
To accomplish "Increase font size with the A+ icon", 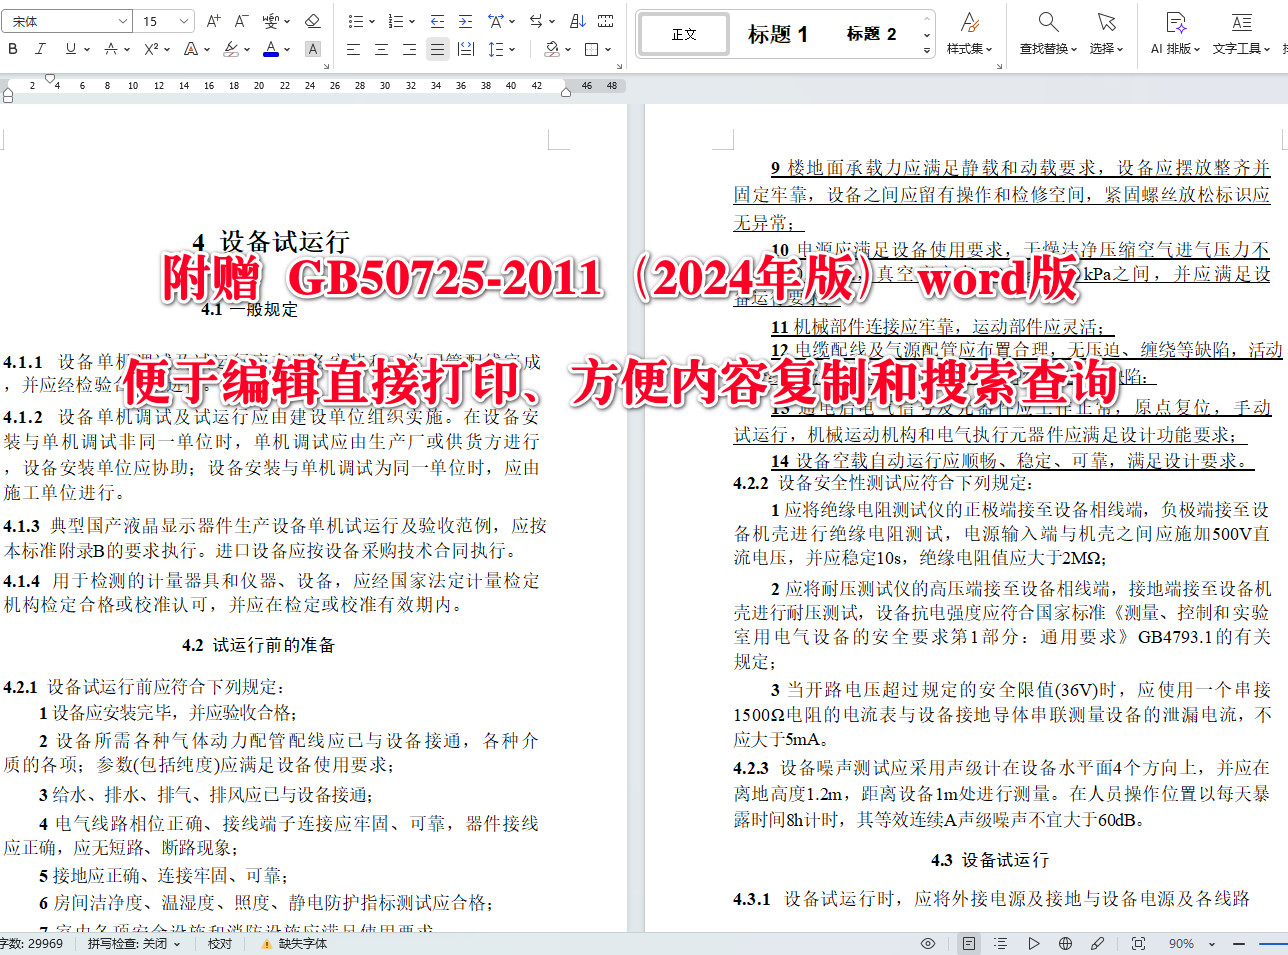I will point(213,21).
